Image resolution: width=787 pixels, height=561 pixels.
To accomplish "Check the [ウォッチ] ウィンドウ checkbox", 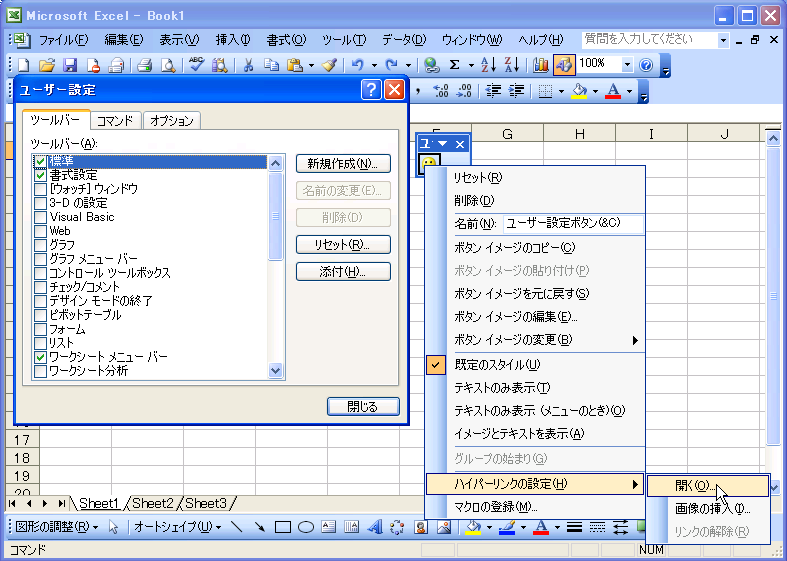I will (41, 189).
